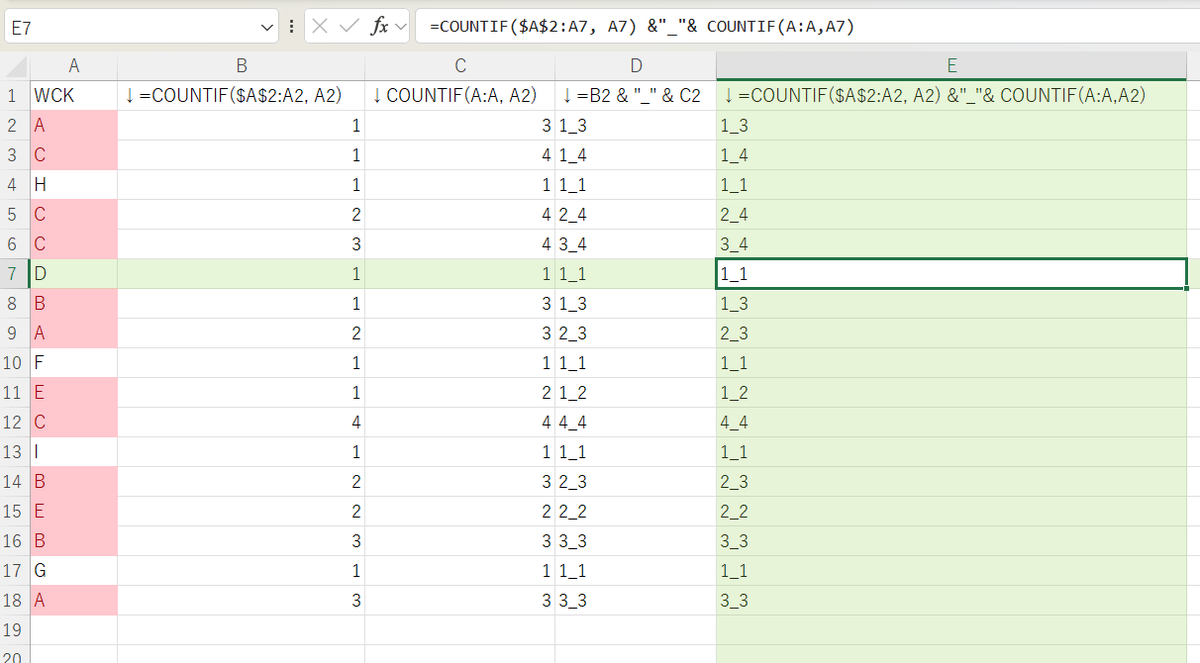Select cell D6 showing 3_4

pyautogui.click(x=636, y=244)
